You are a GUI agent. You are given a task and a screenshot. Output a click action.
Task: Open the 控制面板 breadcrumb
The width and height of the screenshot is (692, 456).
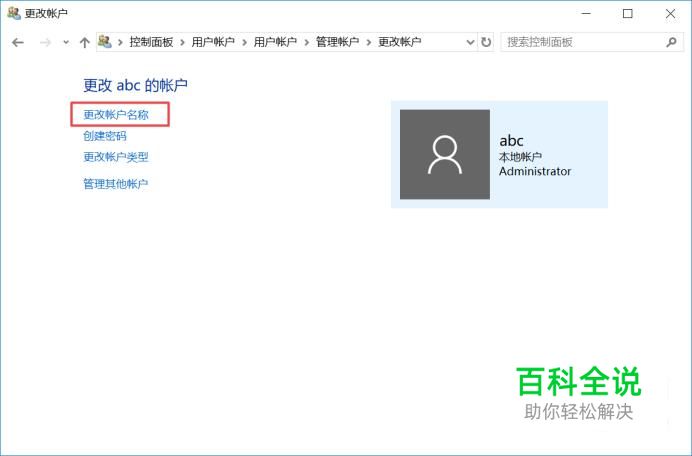[x=151, y=42]
